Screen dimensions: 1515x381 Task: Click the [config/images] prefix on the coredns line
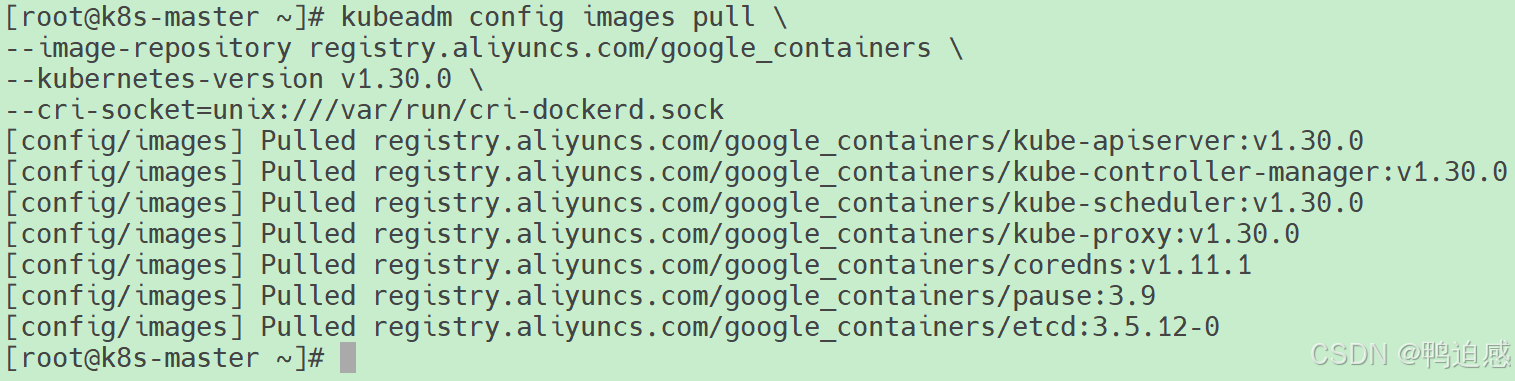[x=125, y=264]
